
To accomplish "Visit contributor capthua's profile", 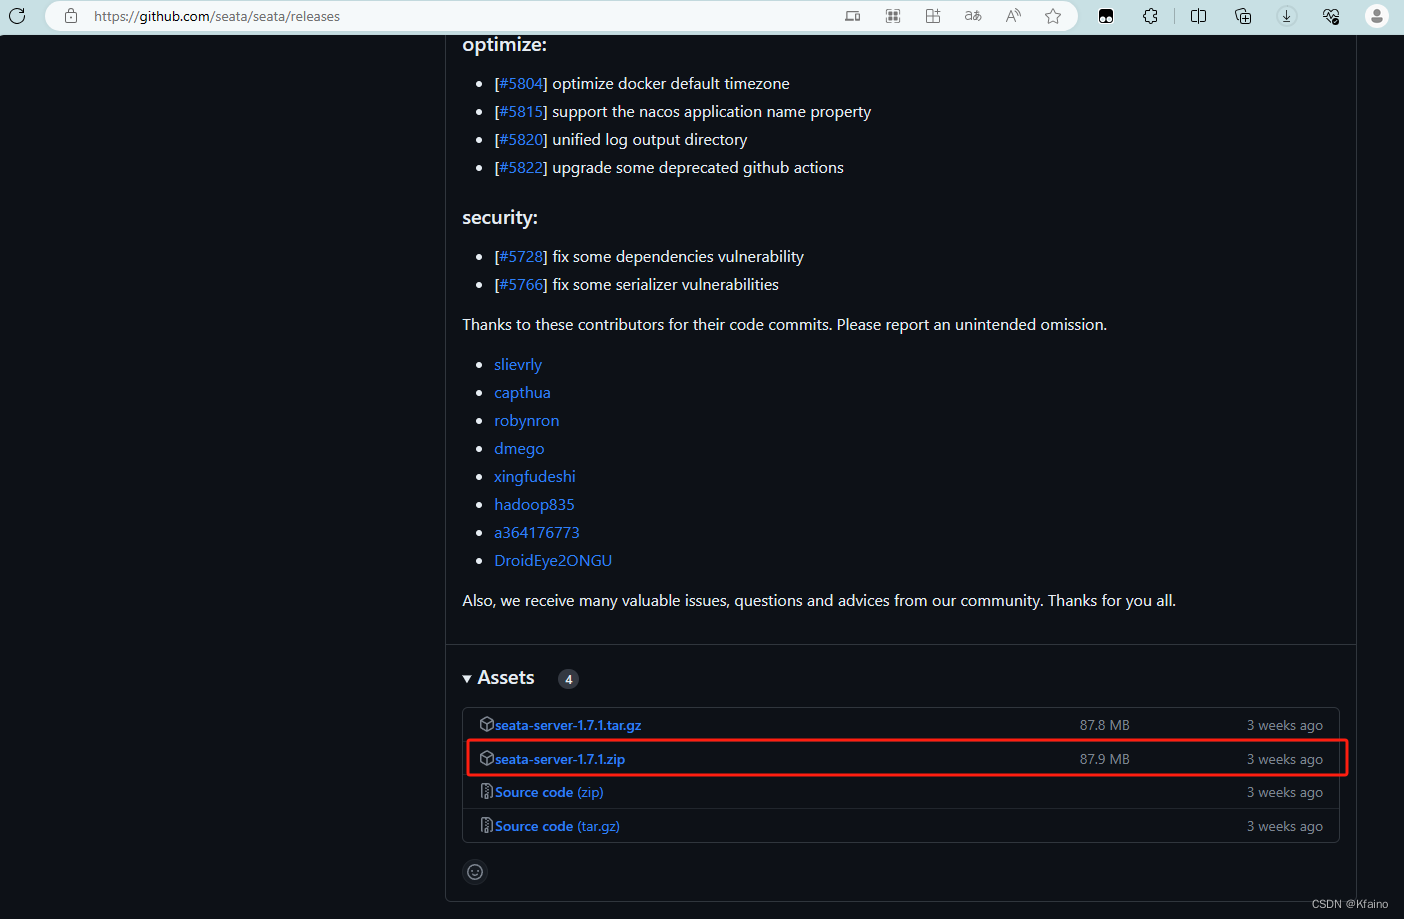I will point(522,393).
